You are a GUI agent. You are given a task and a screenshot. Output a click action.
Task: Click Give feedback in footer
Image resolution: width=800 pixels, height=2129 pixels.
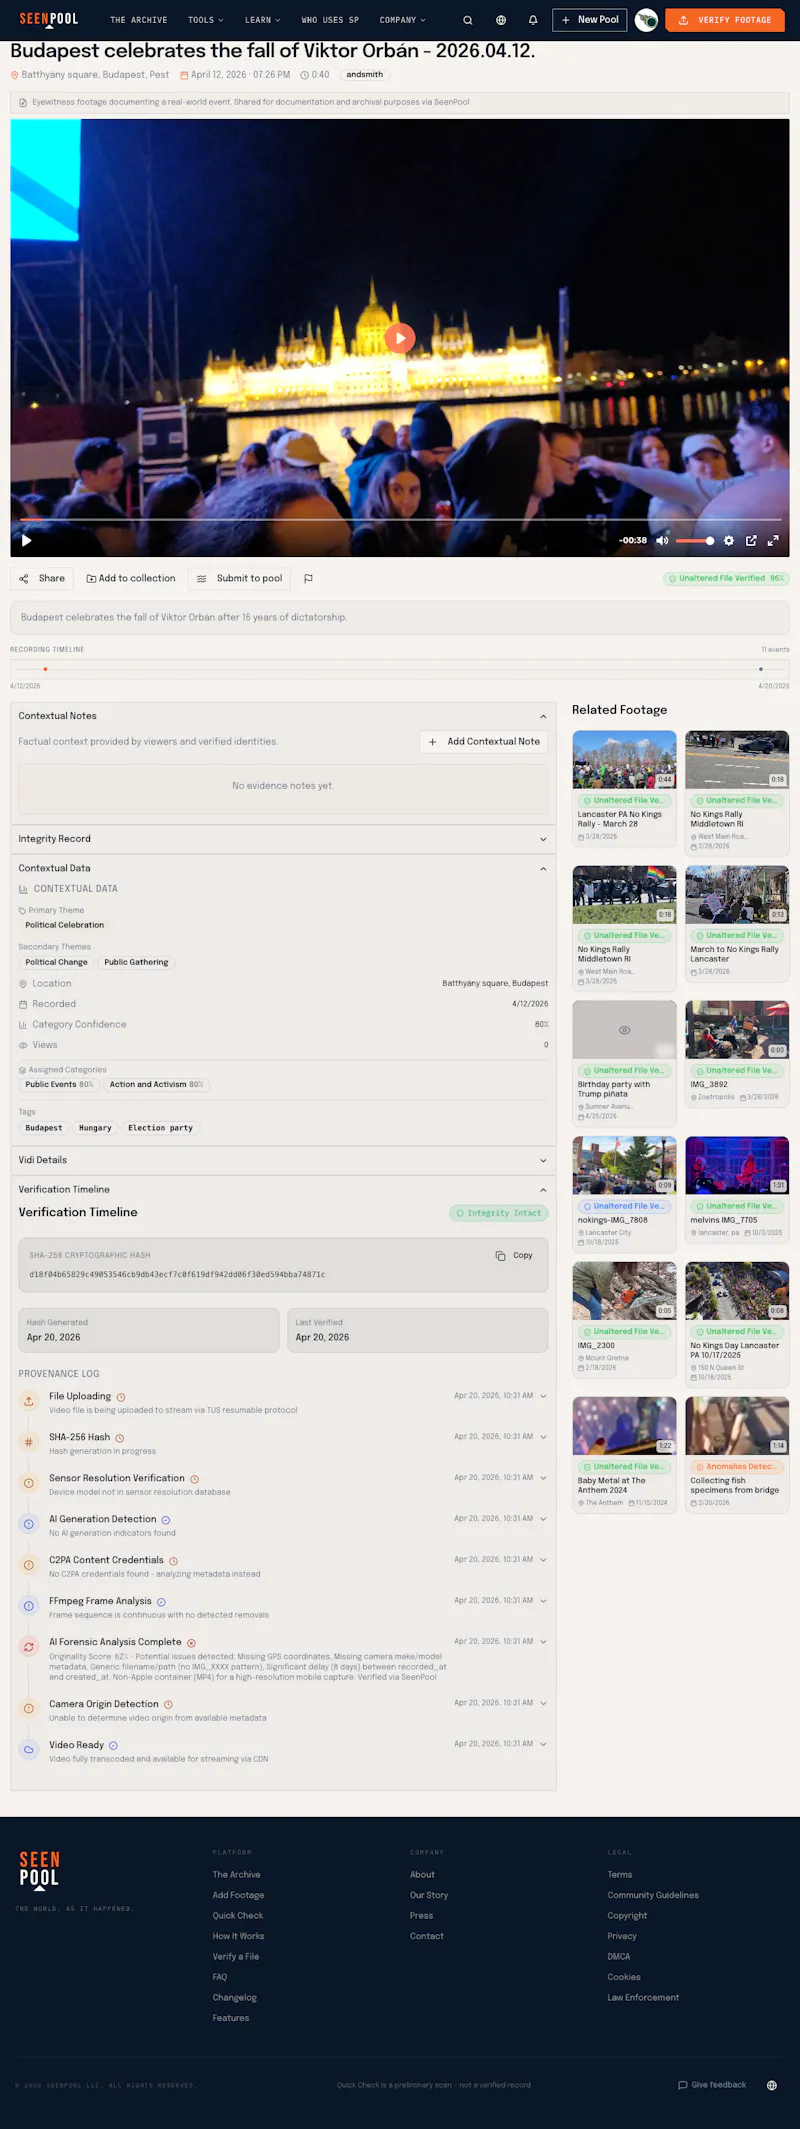pos(712,2086)
